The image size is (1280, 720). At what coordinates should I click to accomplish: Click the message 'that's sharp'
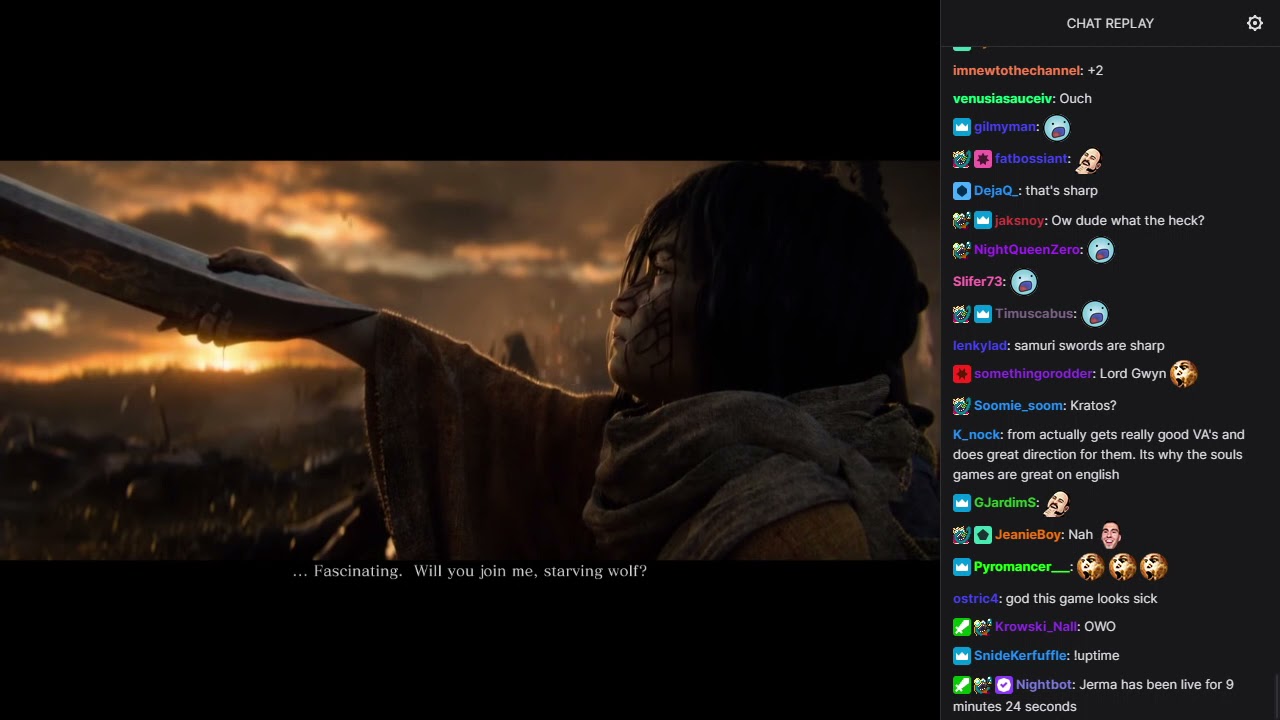pyautogui.click(x=1061, y=191)
